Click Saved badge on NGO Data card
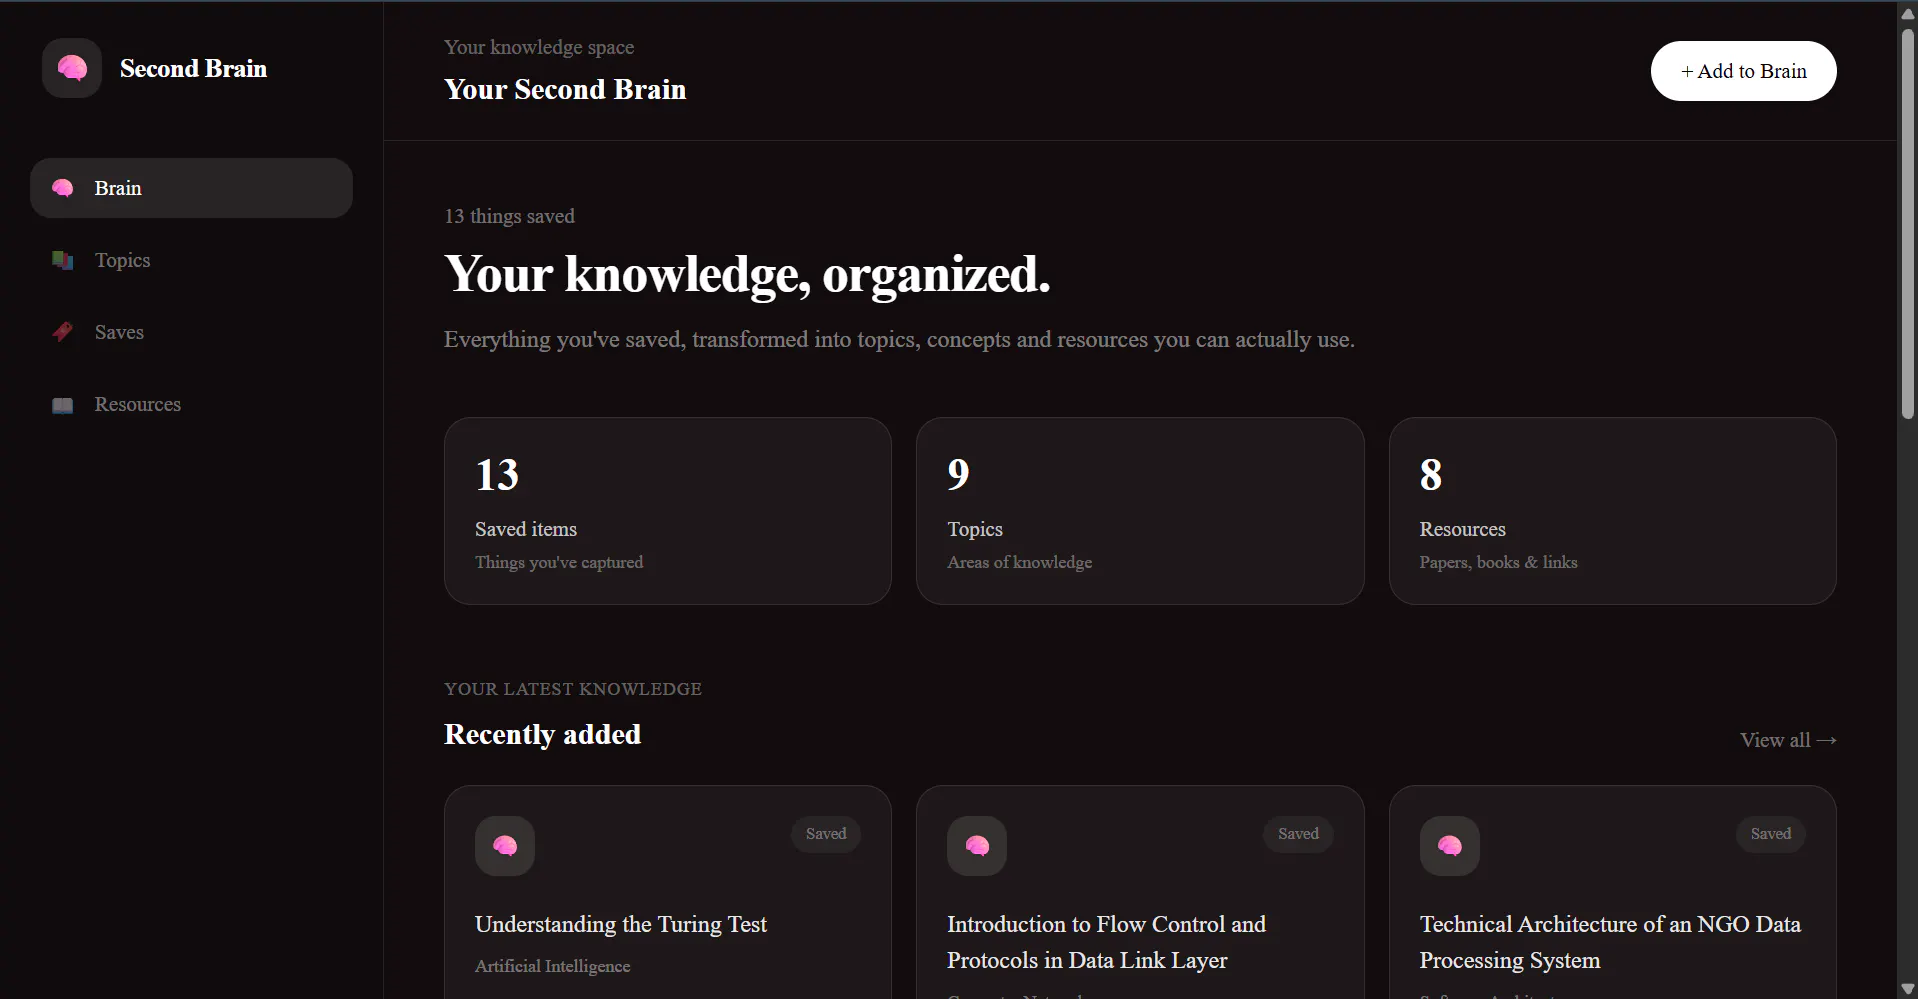1918x999 pixels. pos(1770,834)
